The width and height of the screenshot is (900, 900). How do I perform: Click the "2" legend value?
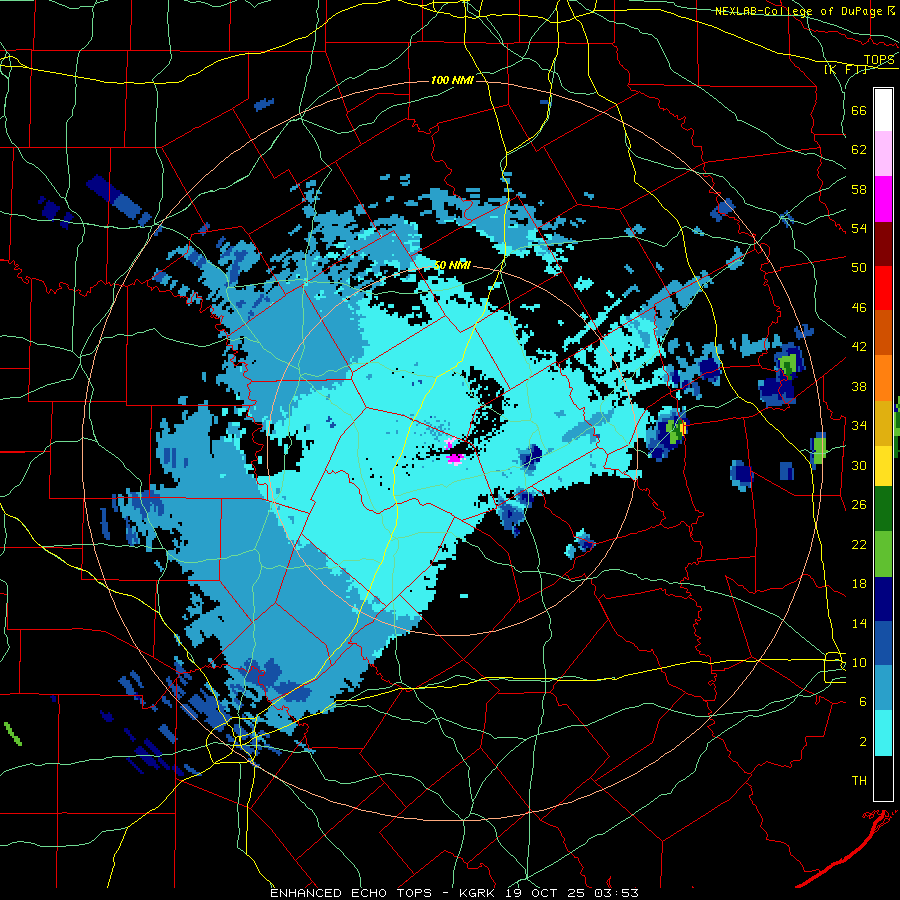(862, 742)
